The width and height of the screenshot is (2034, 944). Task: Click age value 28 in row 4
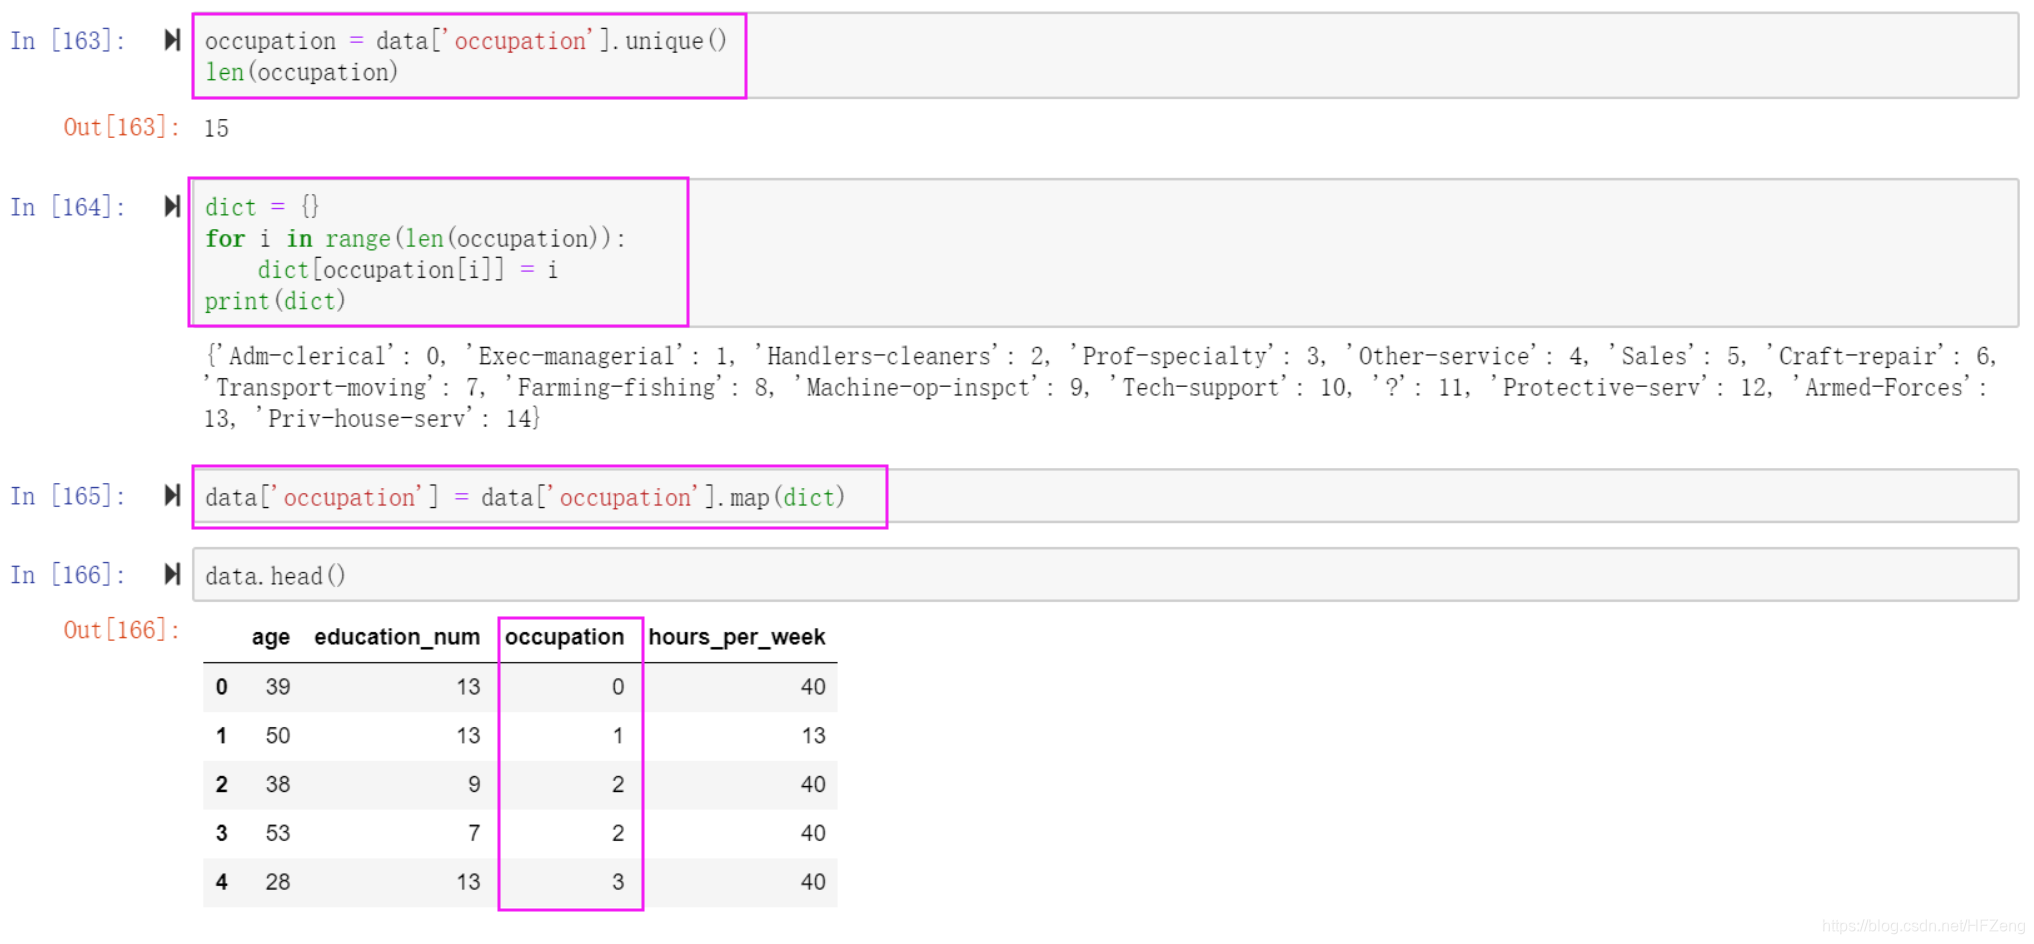pyautogui.click(x=278, y=882)
